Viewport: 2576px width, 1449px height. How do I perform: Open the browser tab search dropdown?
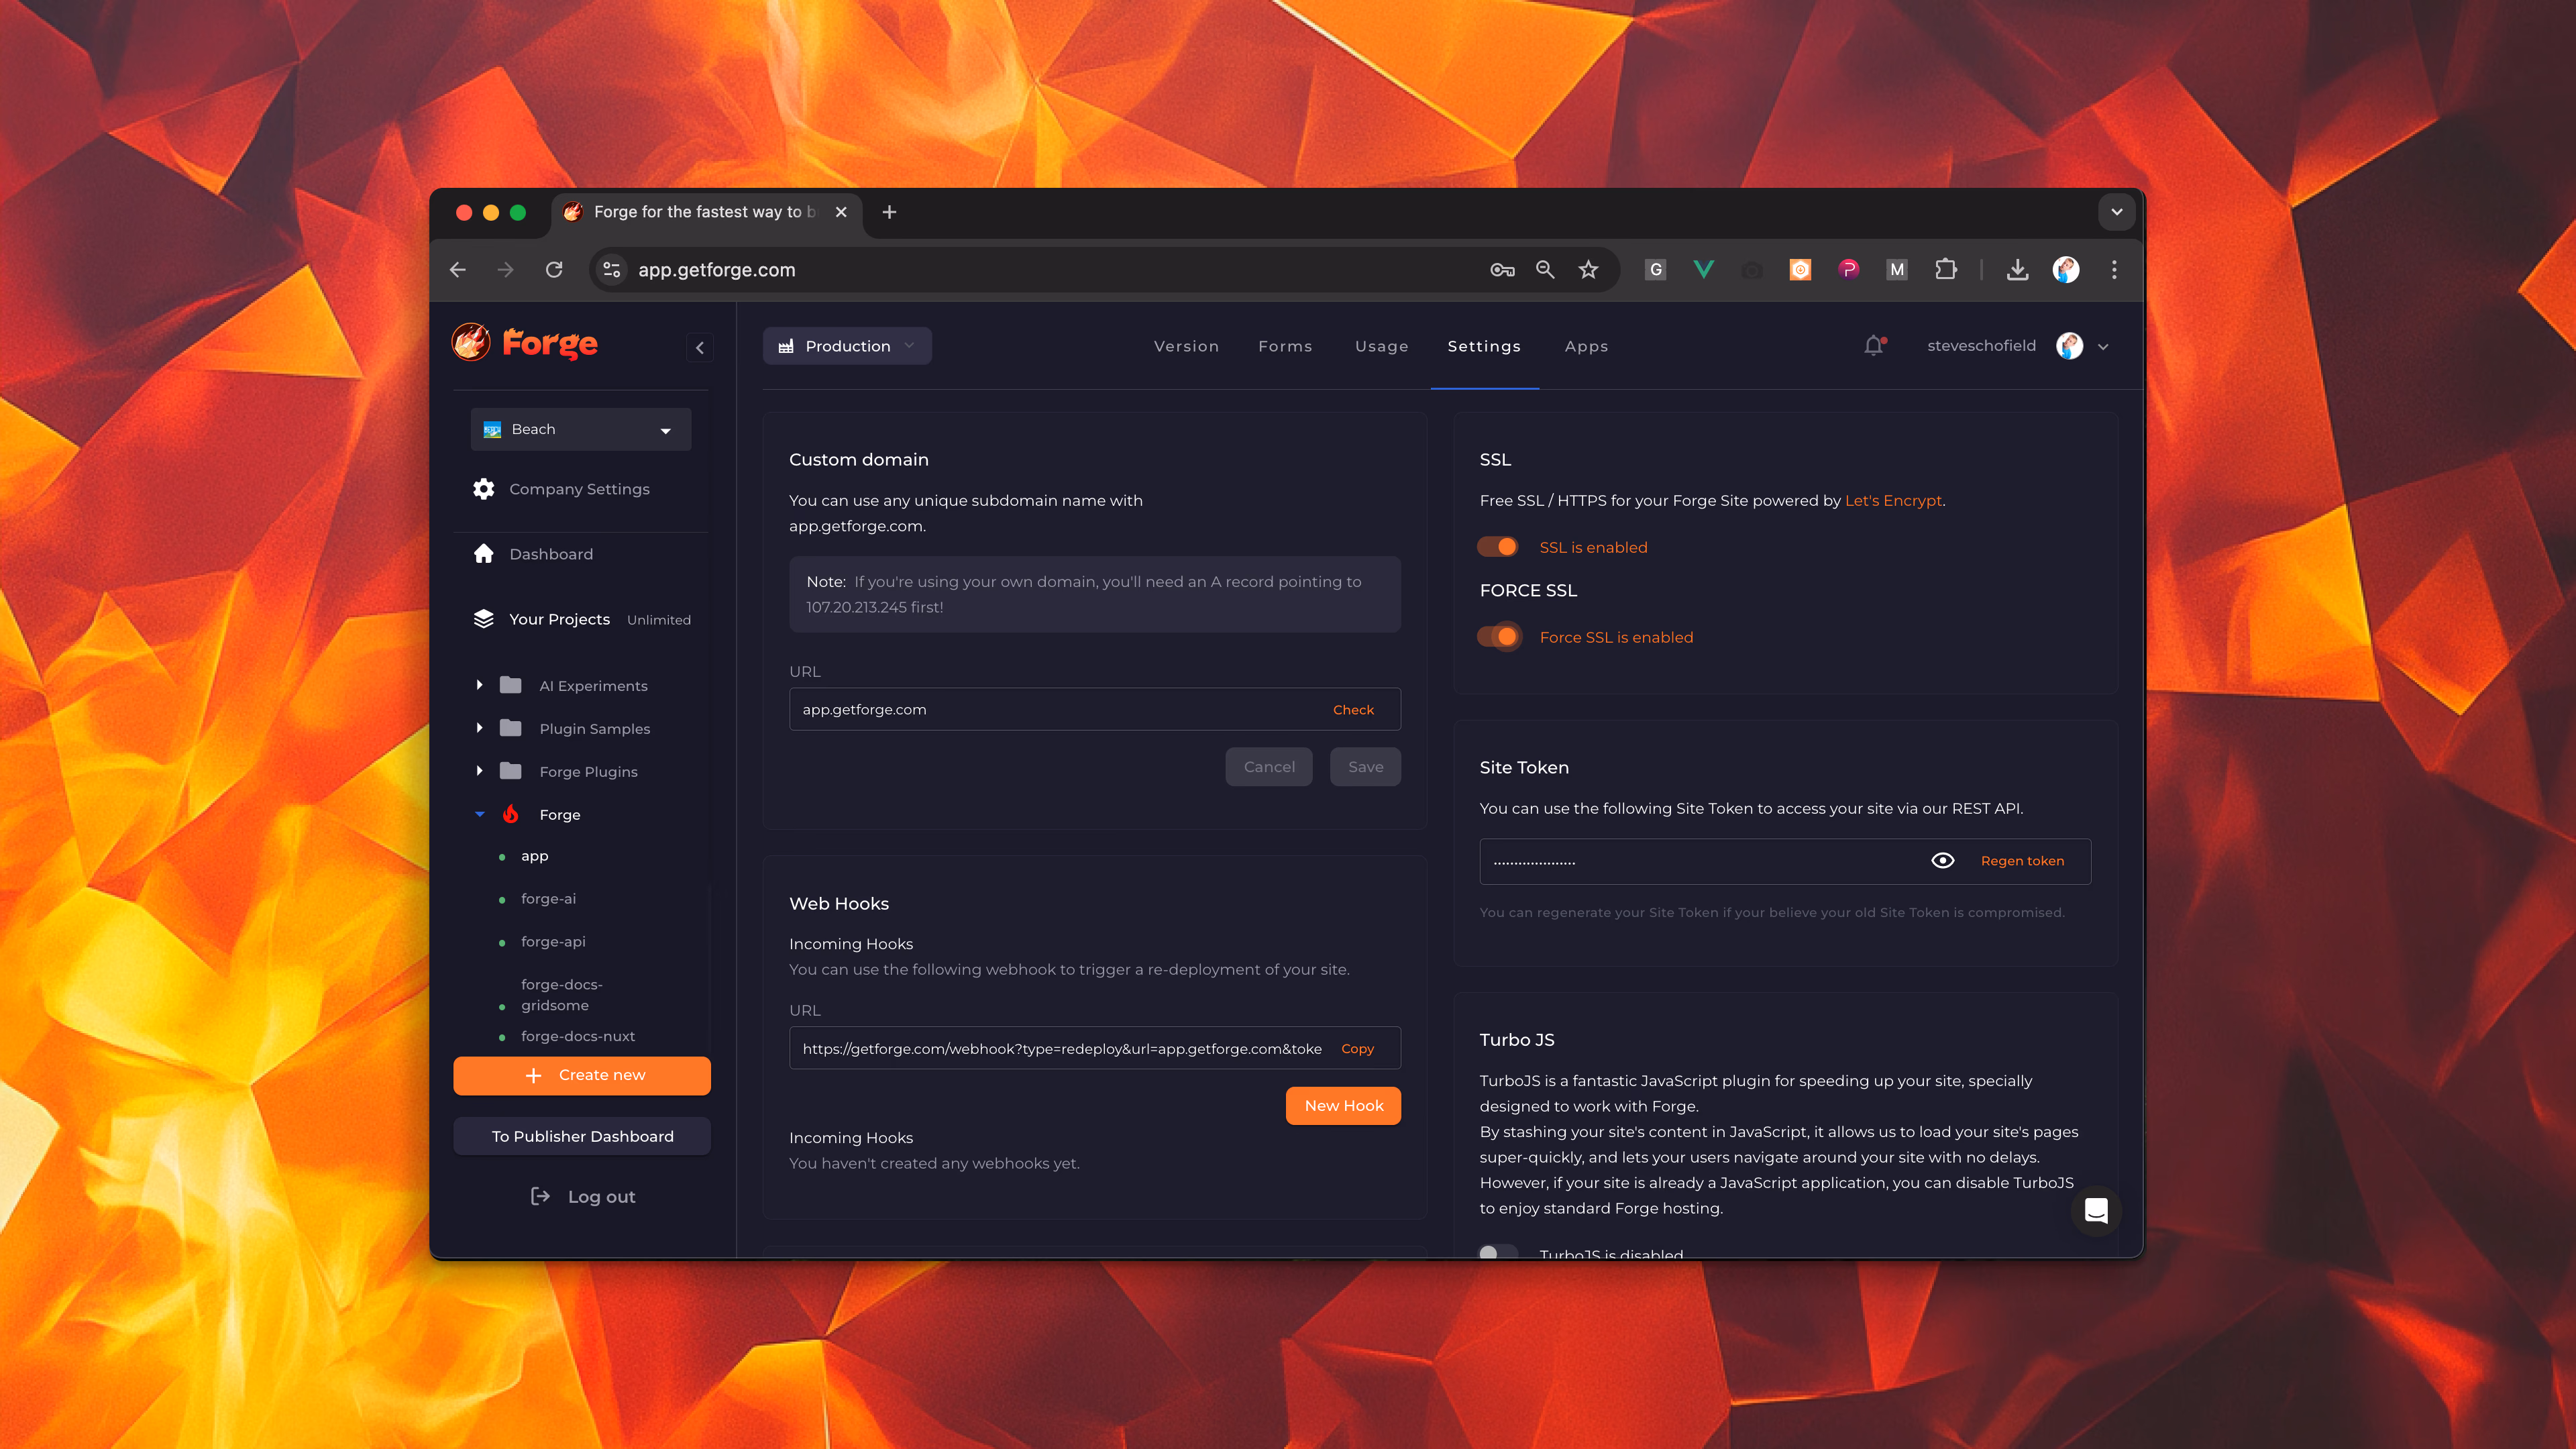pyautogui.click(x=2117, y=212)
